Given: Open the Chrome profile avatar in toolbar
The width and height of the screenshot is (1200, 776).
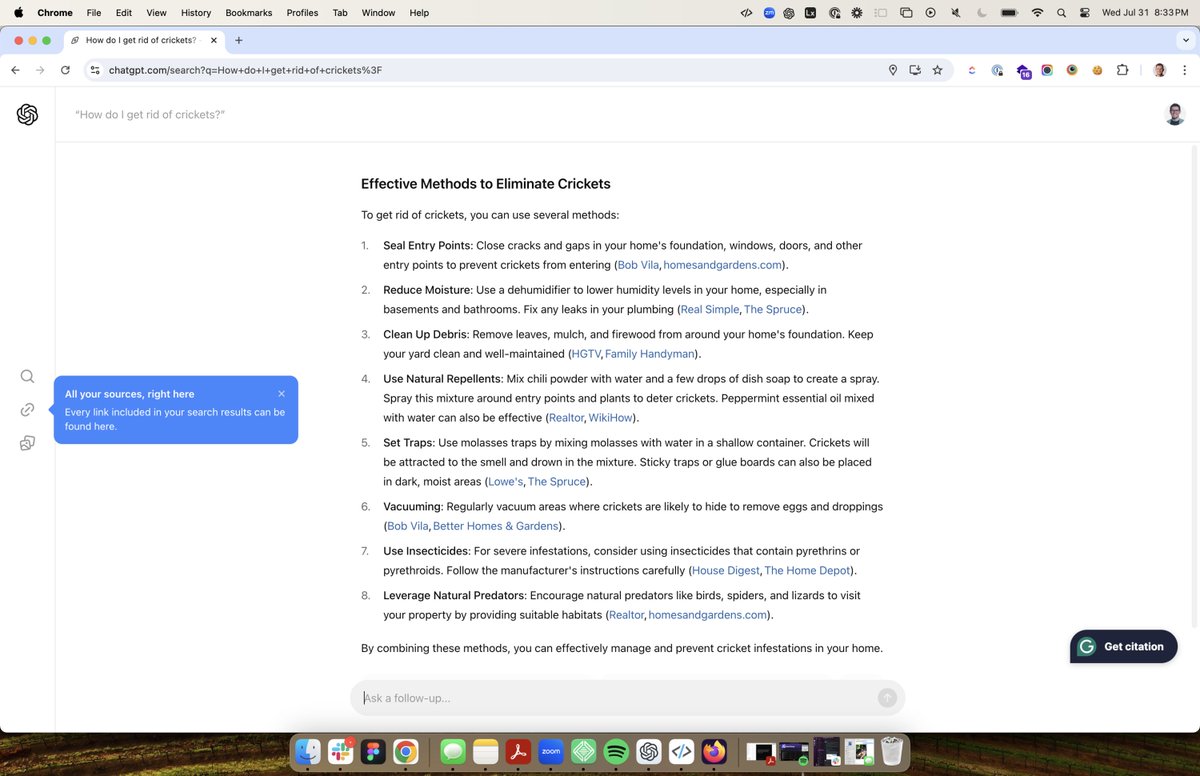Looking at the screenshot, I should pos(1159,70).
